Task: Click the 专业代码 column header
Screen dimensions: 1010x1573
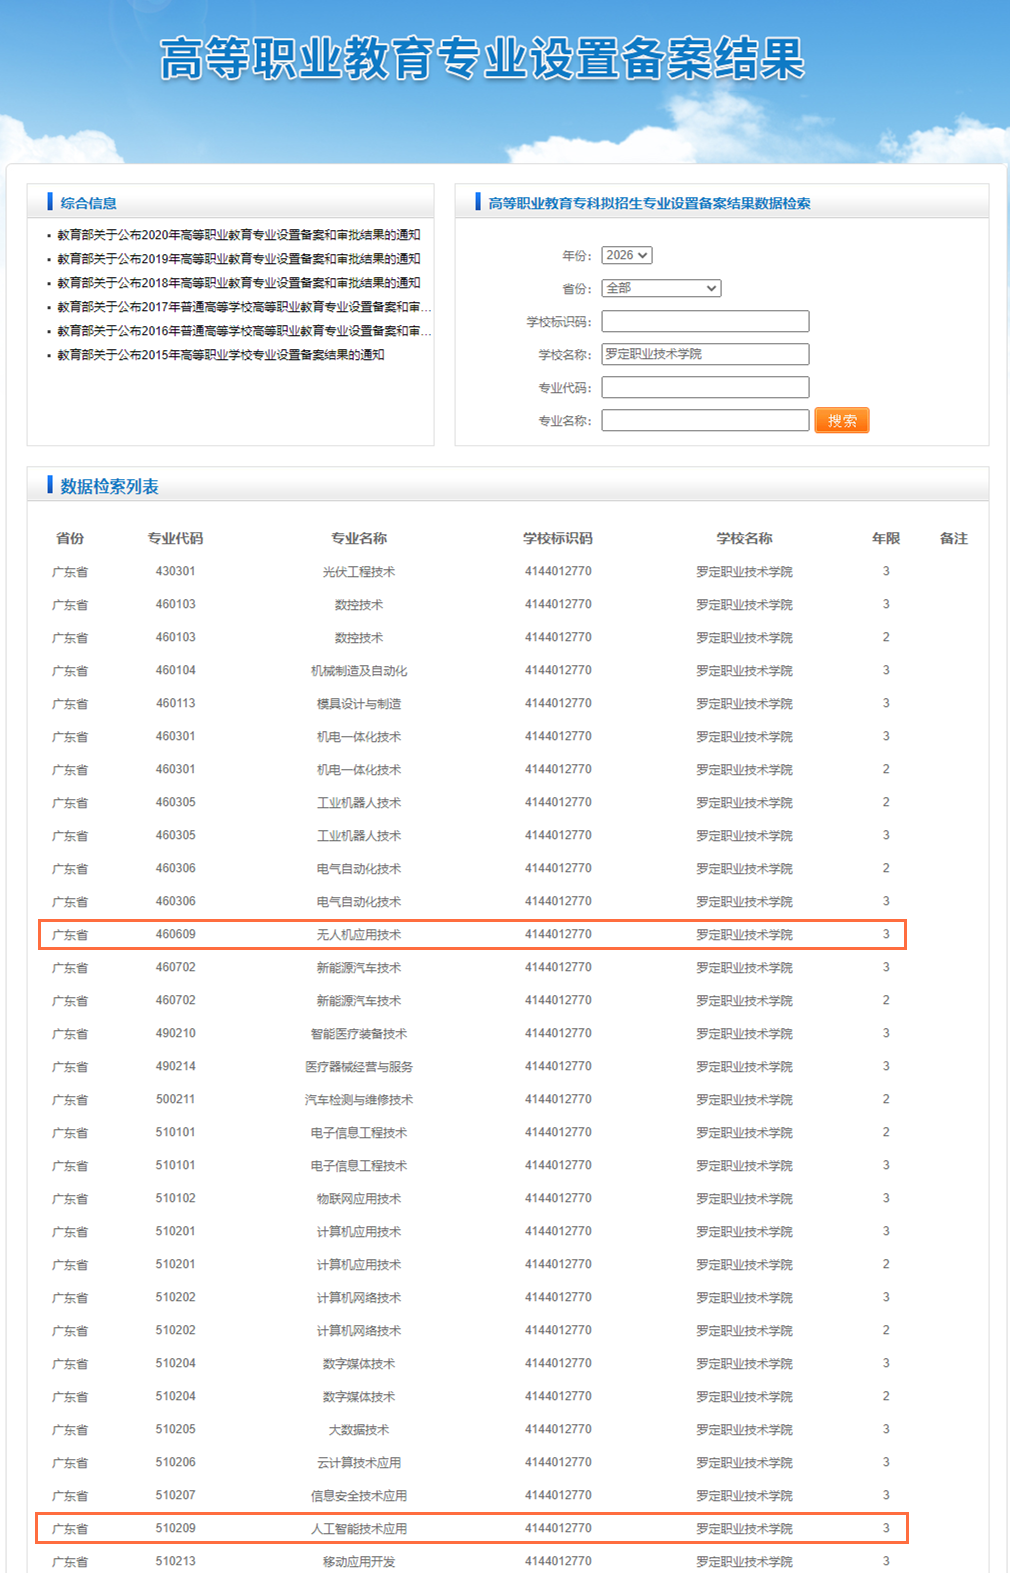Action: pos(175,538)
